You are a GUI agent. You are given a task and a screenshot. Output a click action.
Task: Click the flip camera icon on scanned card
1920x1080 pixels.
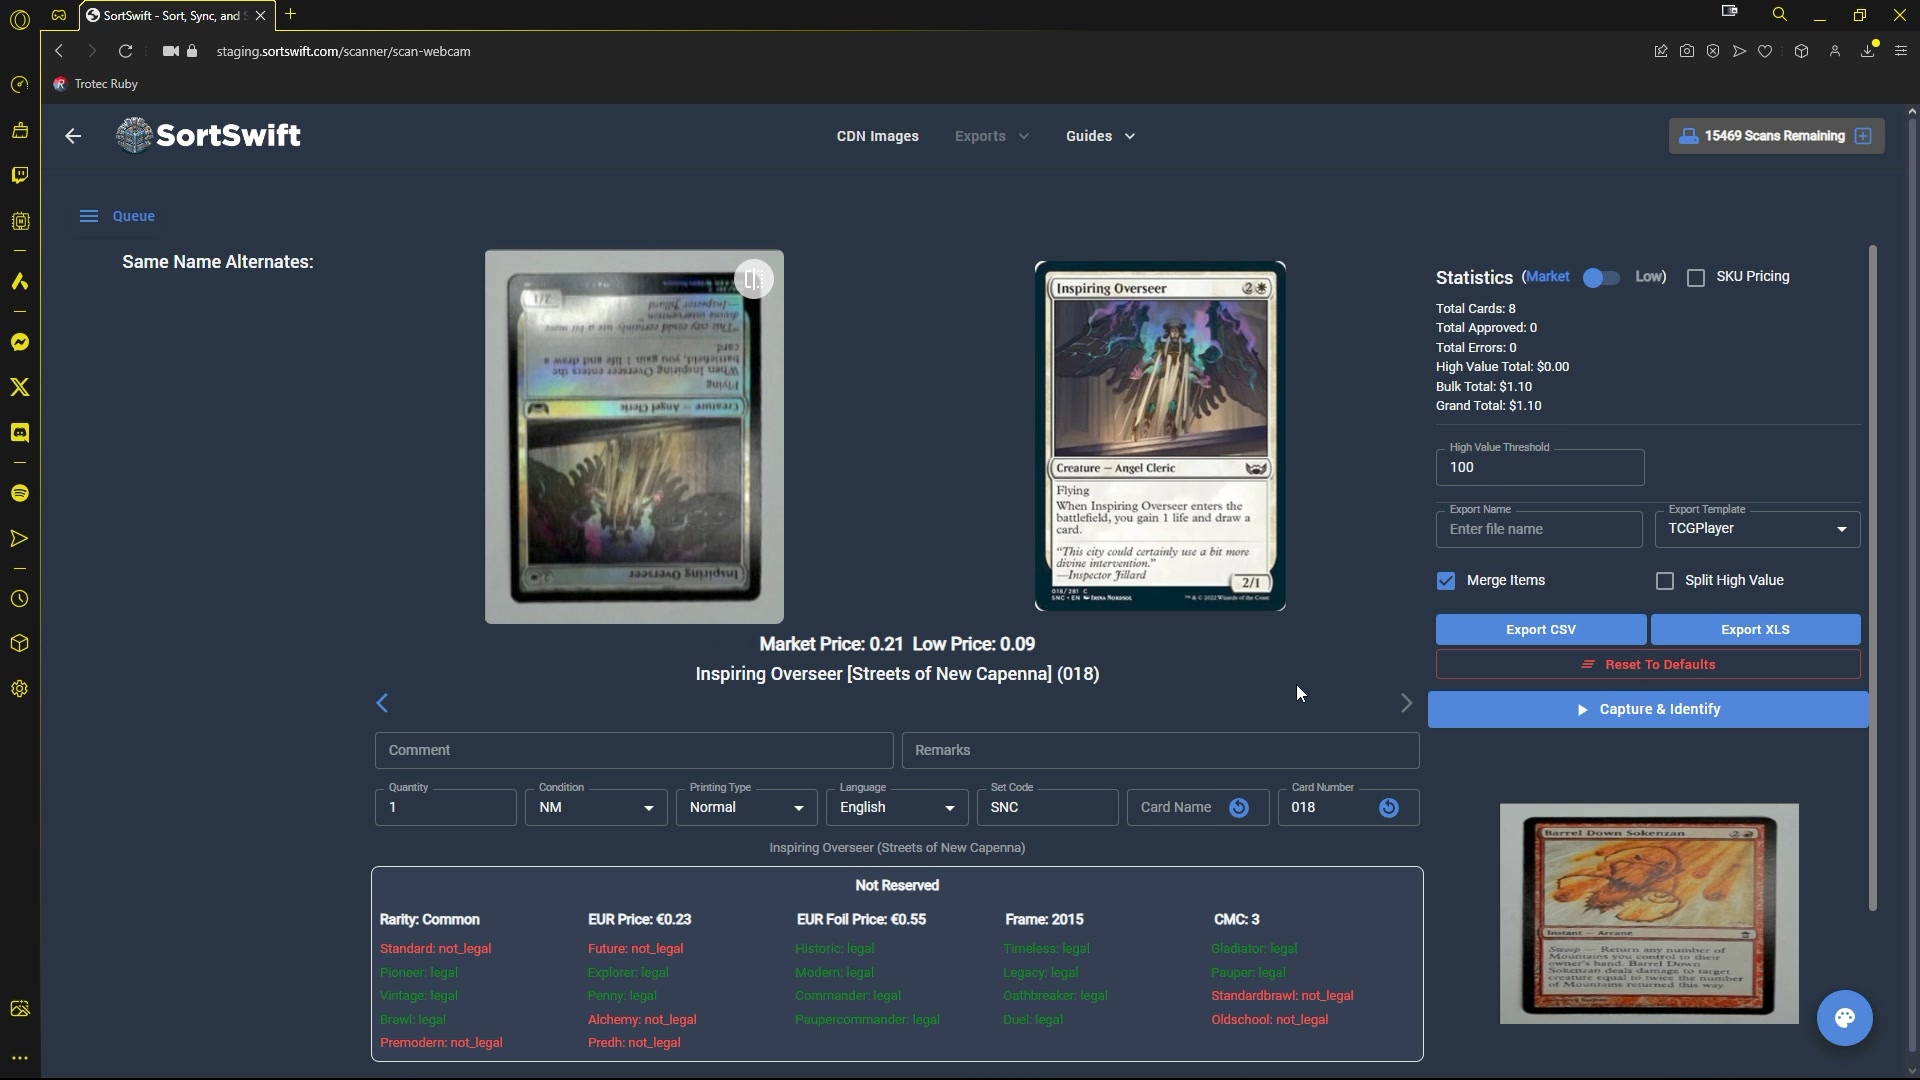tap(753, 280)
